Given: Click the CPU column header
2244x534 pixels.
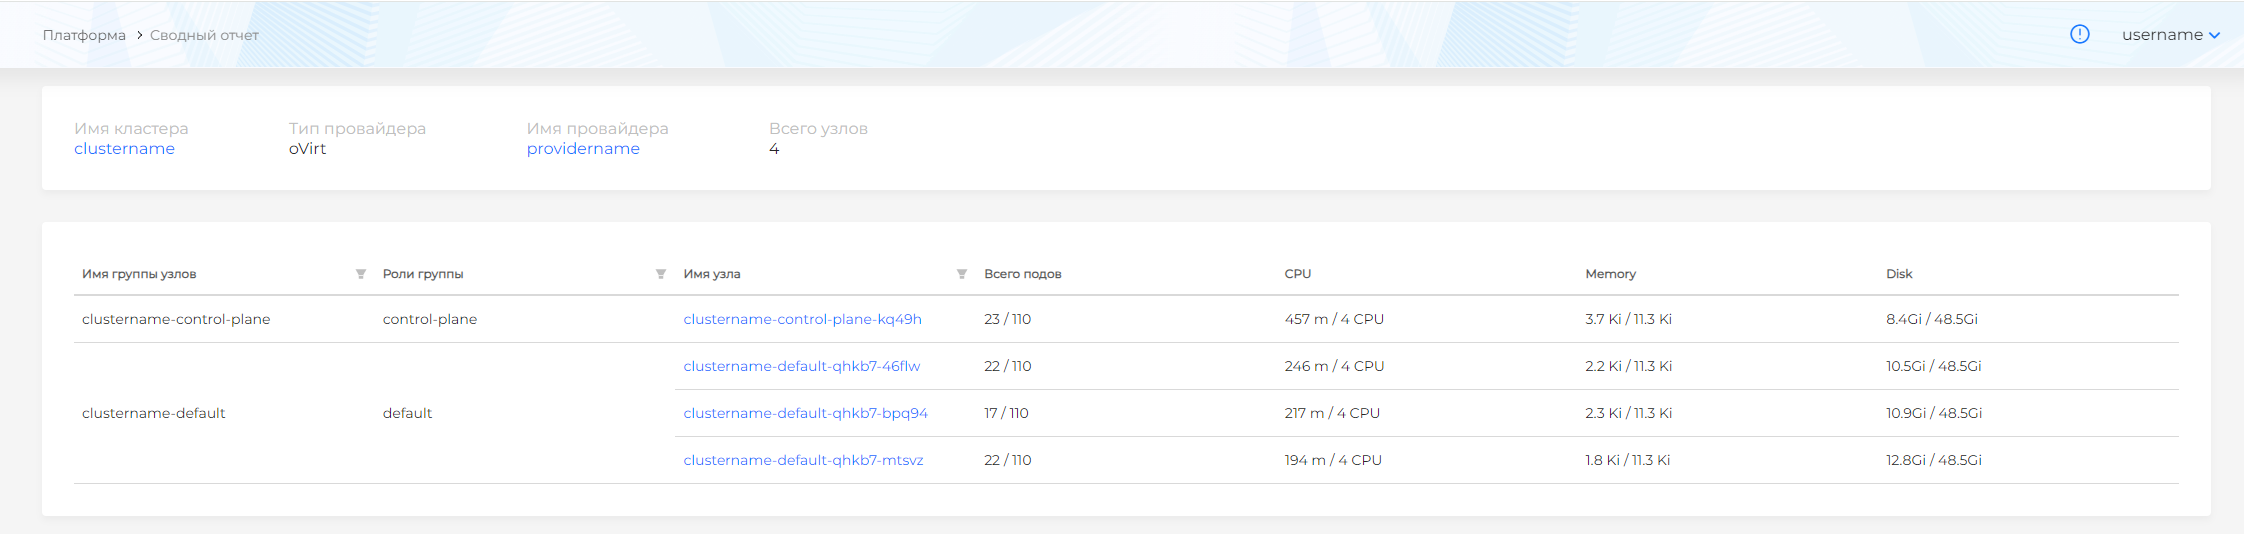Looking at the screenshot, I should (x=1297, y=274).
